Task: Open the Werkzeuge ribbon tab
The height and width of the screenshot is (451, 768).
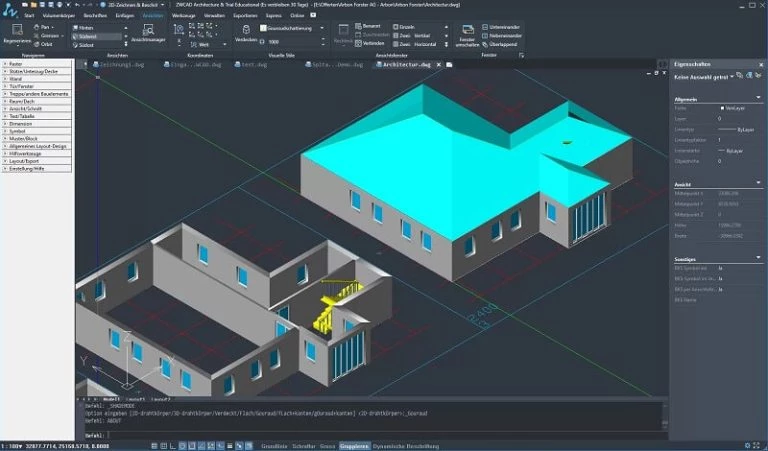Action: (184, 15)
